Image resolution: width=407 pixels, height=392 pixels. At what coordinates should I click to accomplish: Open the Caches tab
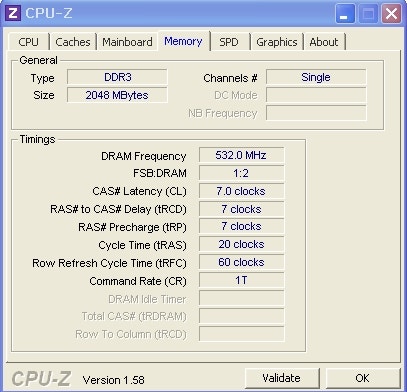click(73, 42)
